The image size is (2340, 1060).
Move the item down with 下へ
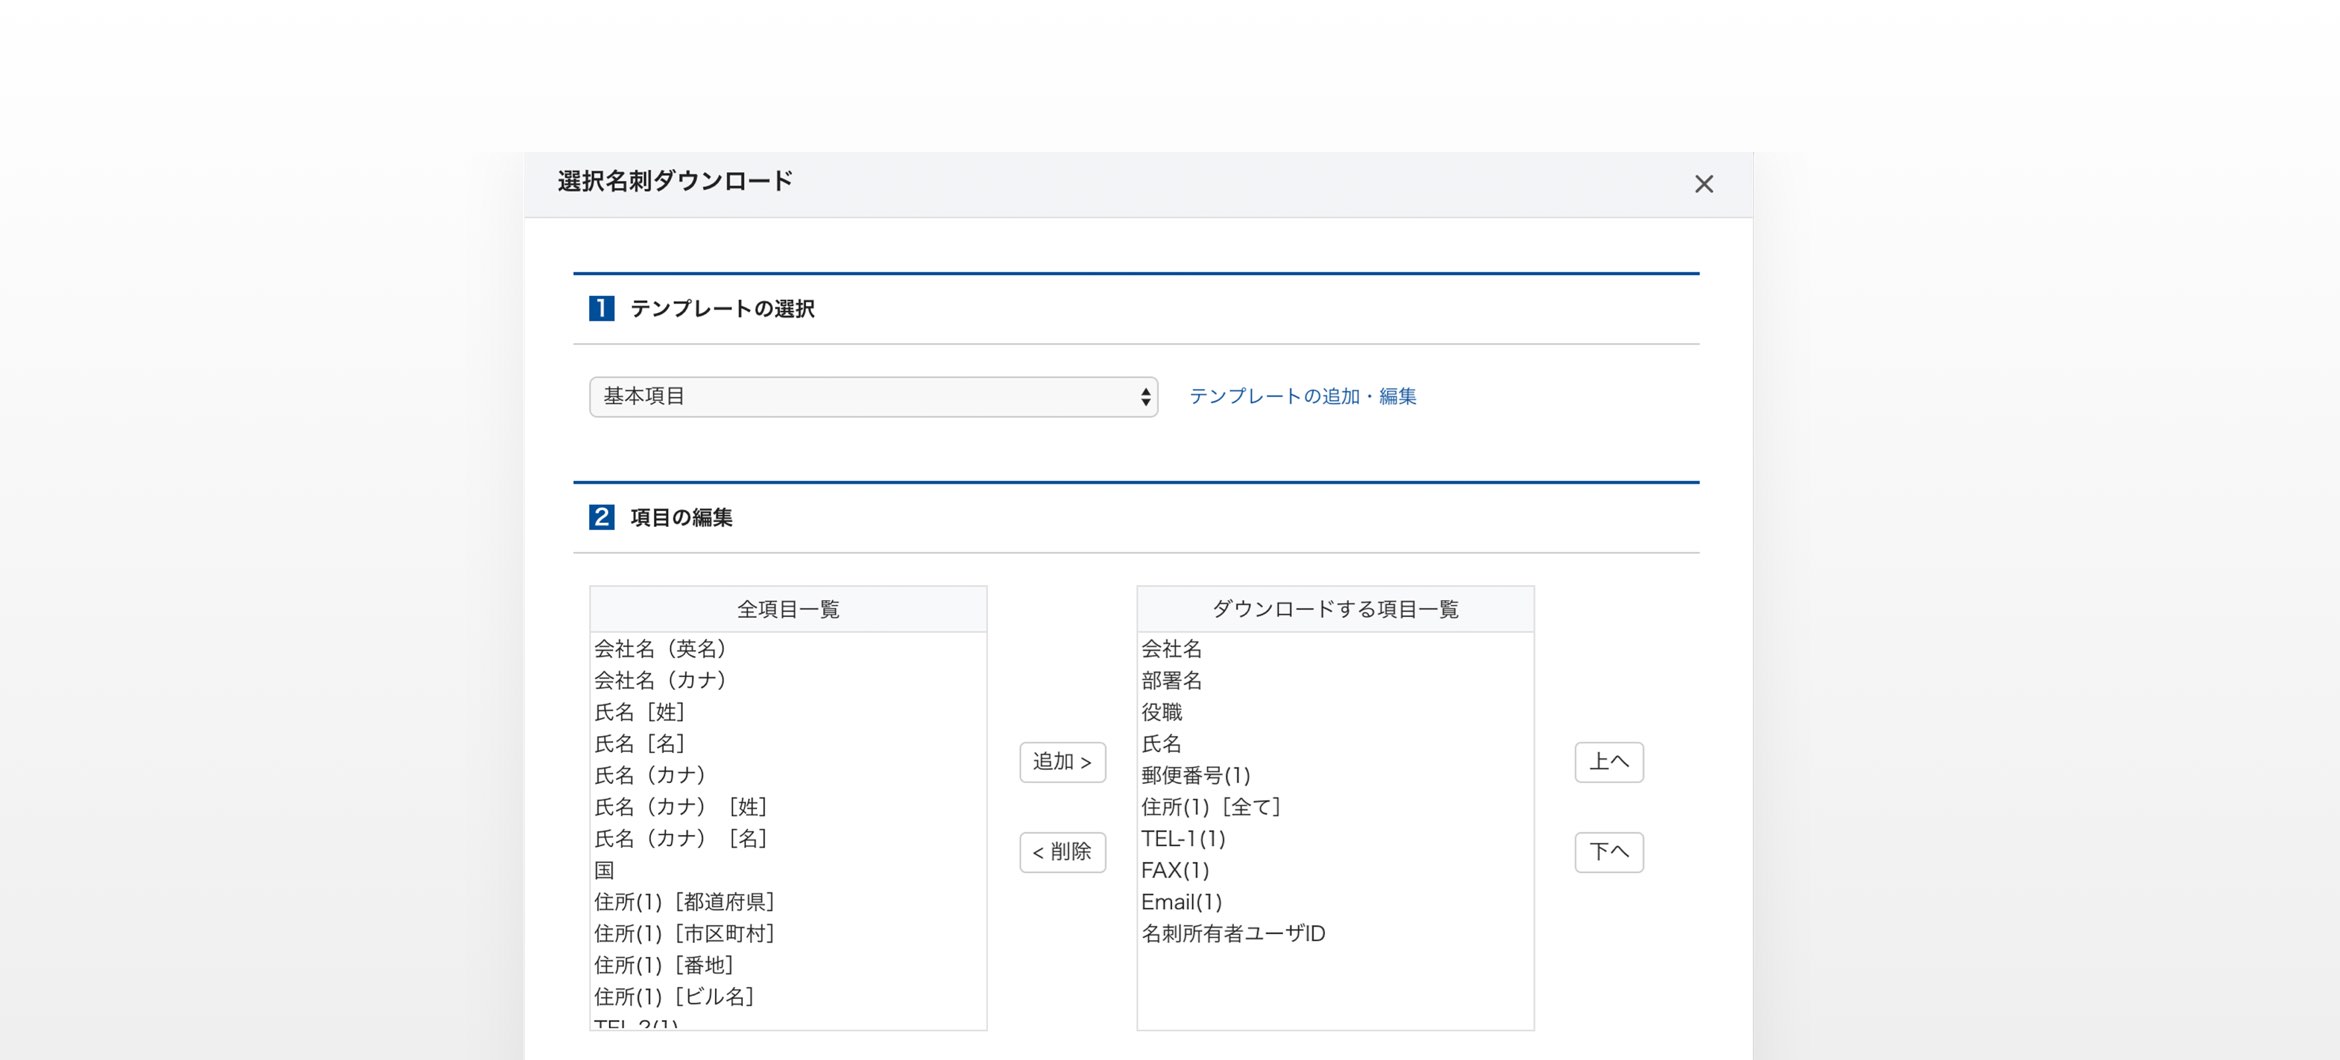point(1609,852)
